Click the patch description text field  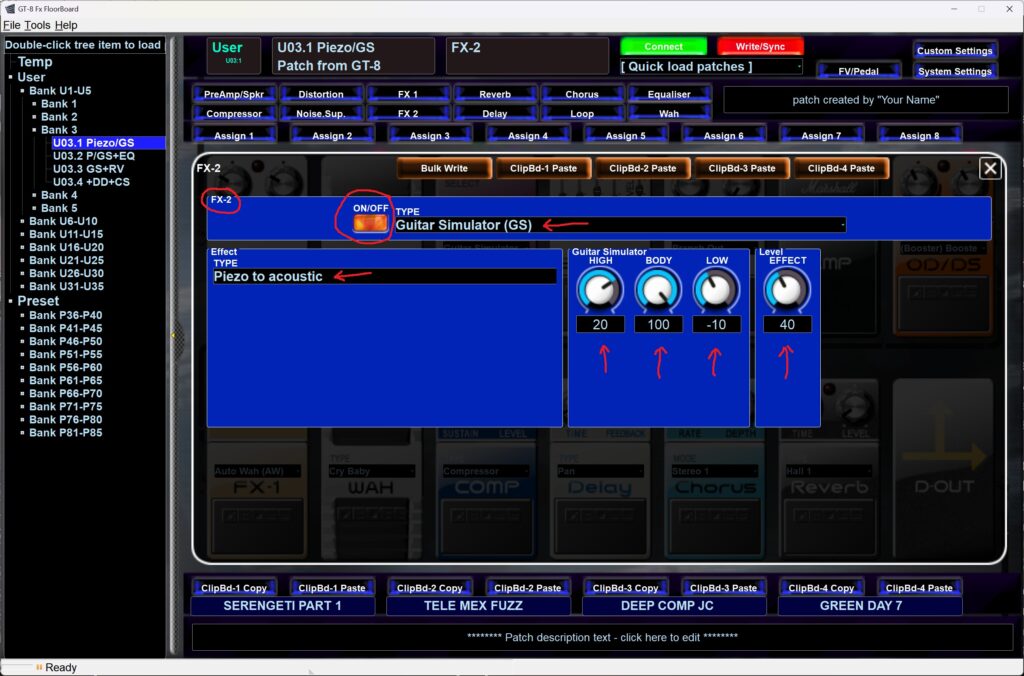(602, 637)
